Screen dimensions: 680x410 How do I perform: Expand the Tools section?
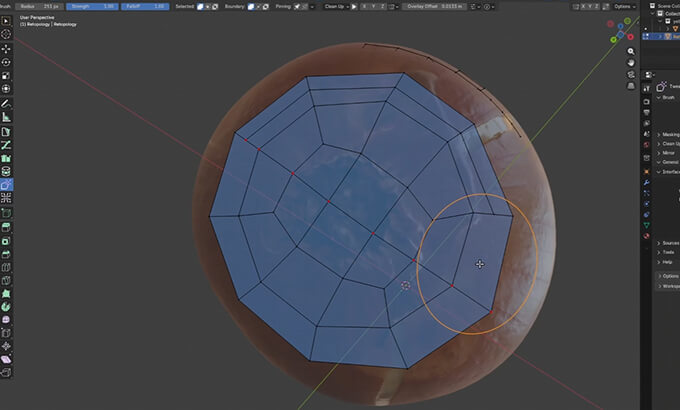pyautogui.click(x=668, y=252)
